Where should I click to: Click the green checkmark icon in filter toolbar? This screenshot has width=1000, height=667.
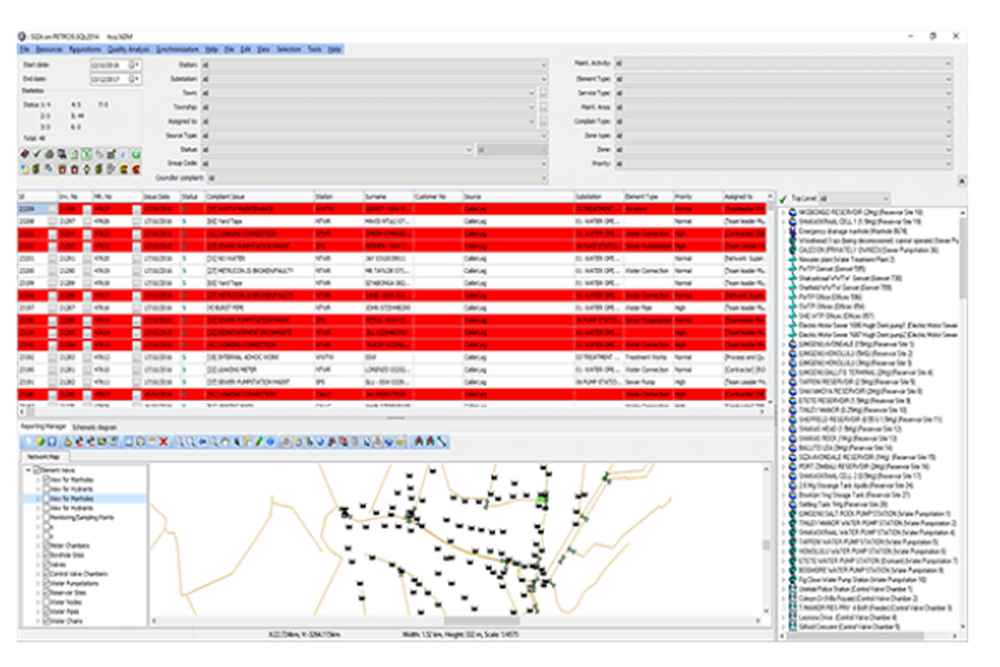tap(36, 154)
